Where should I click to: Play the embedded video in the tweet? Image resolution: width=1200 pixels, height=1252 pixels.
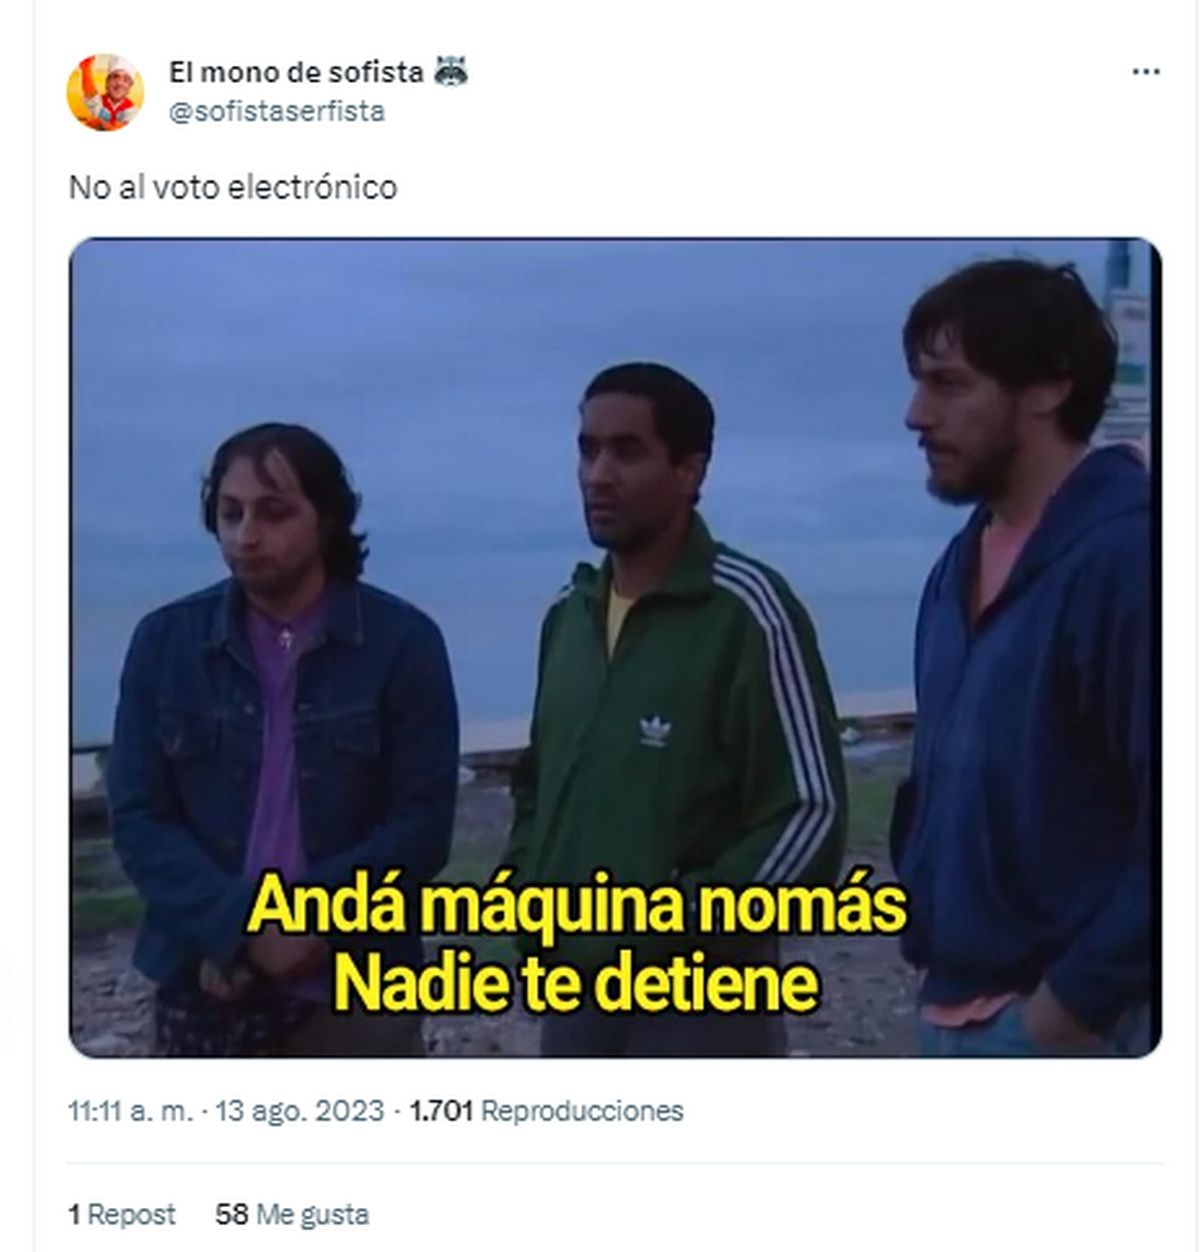tap(615, 647)
